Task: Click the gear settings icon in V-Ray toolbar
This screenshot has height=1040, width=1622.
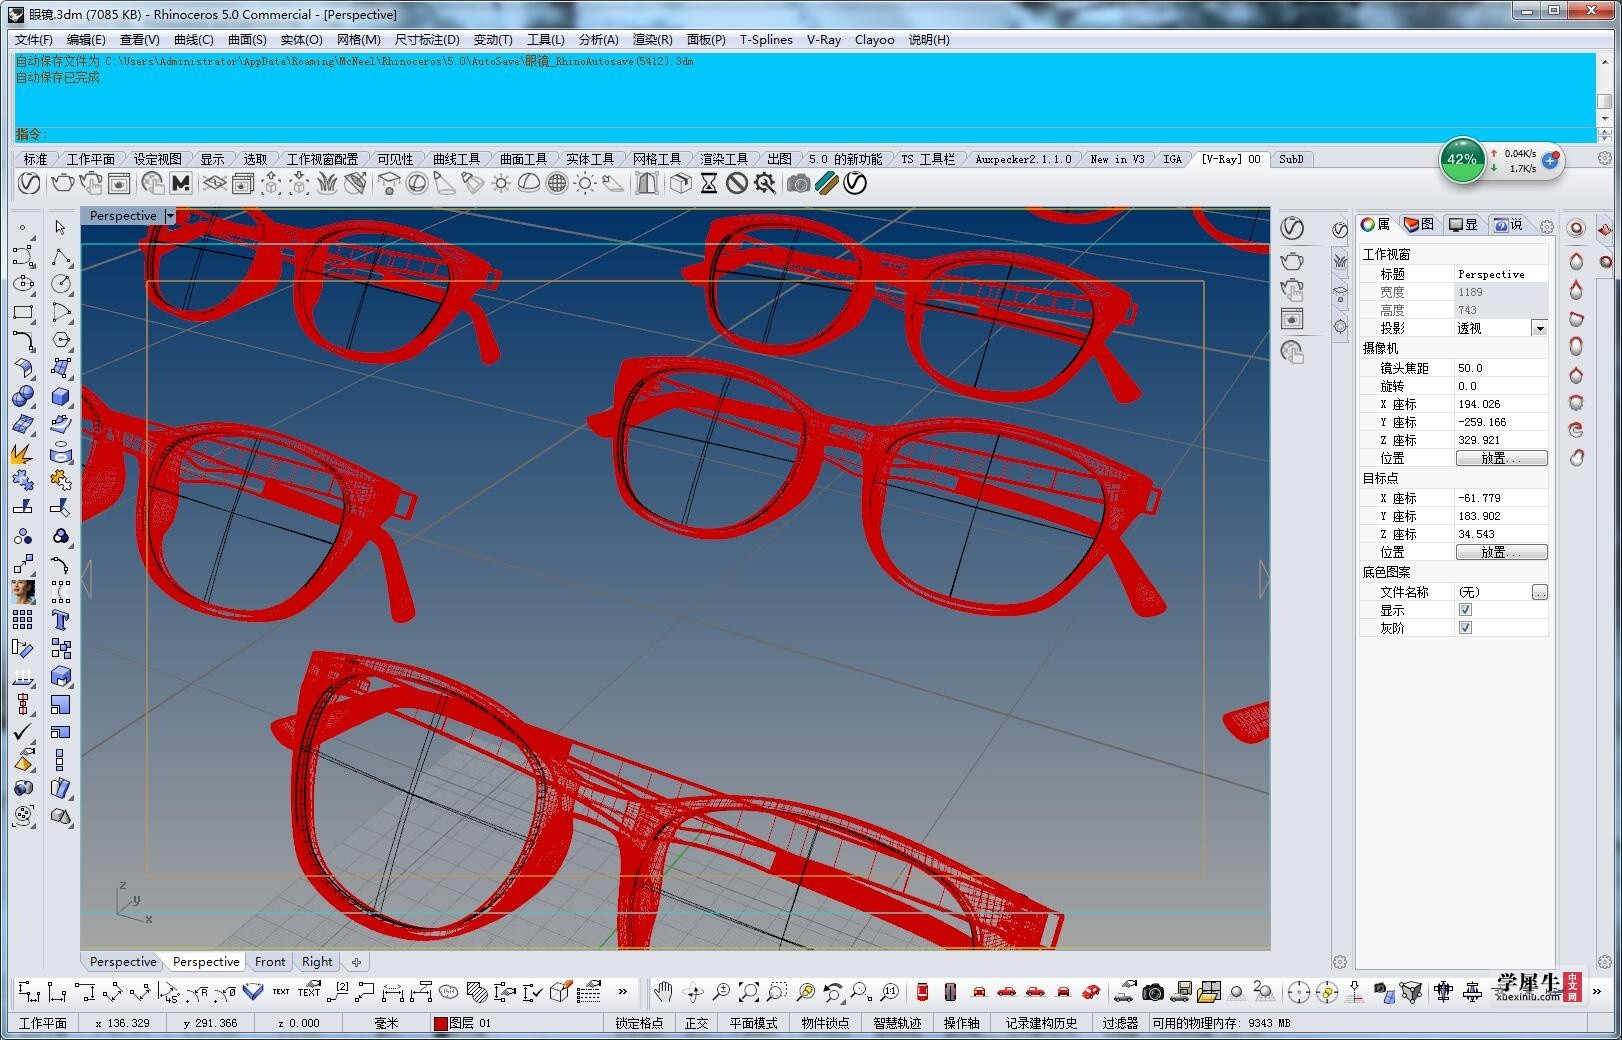Action: 765,183
